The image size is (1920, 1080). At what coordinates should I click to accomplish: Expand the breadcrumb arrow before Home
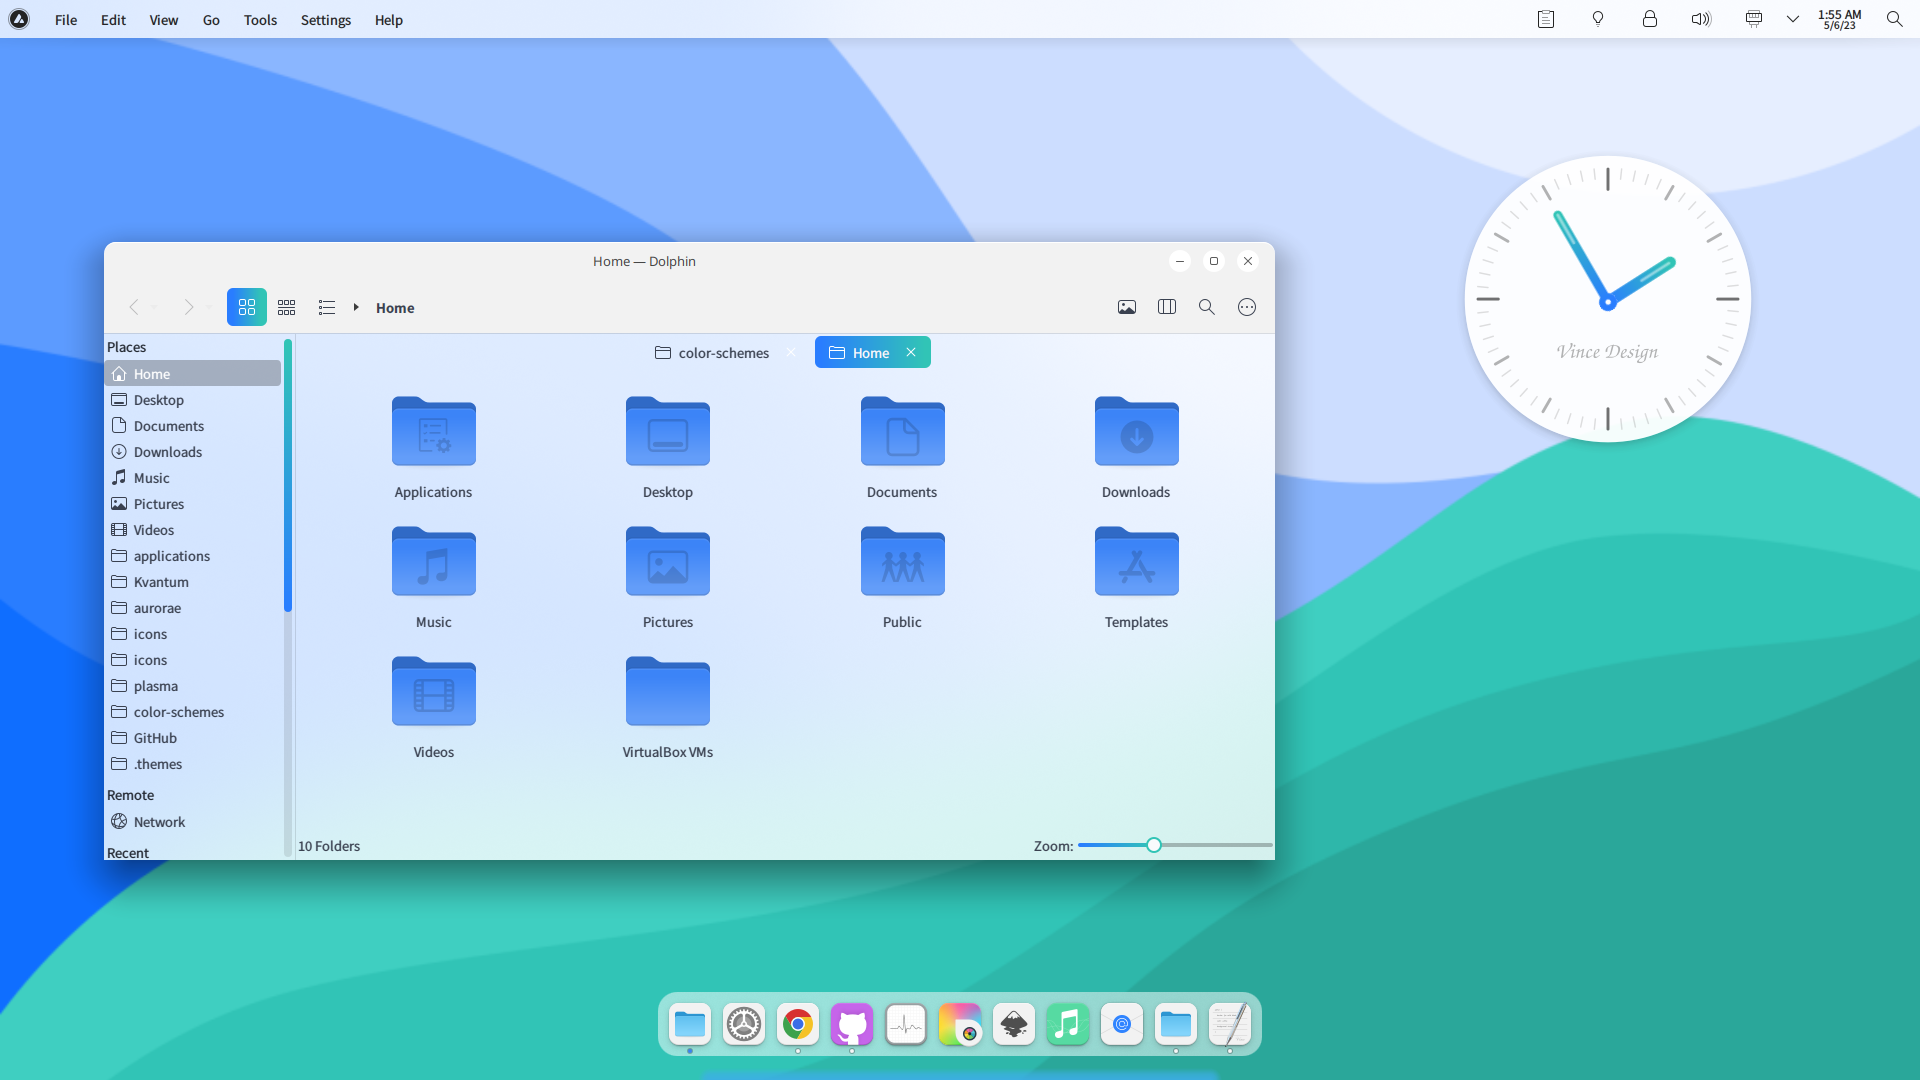356,307
